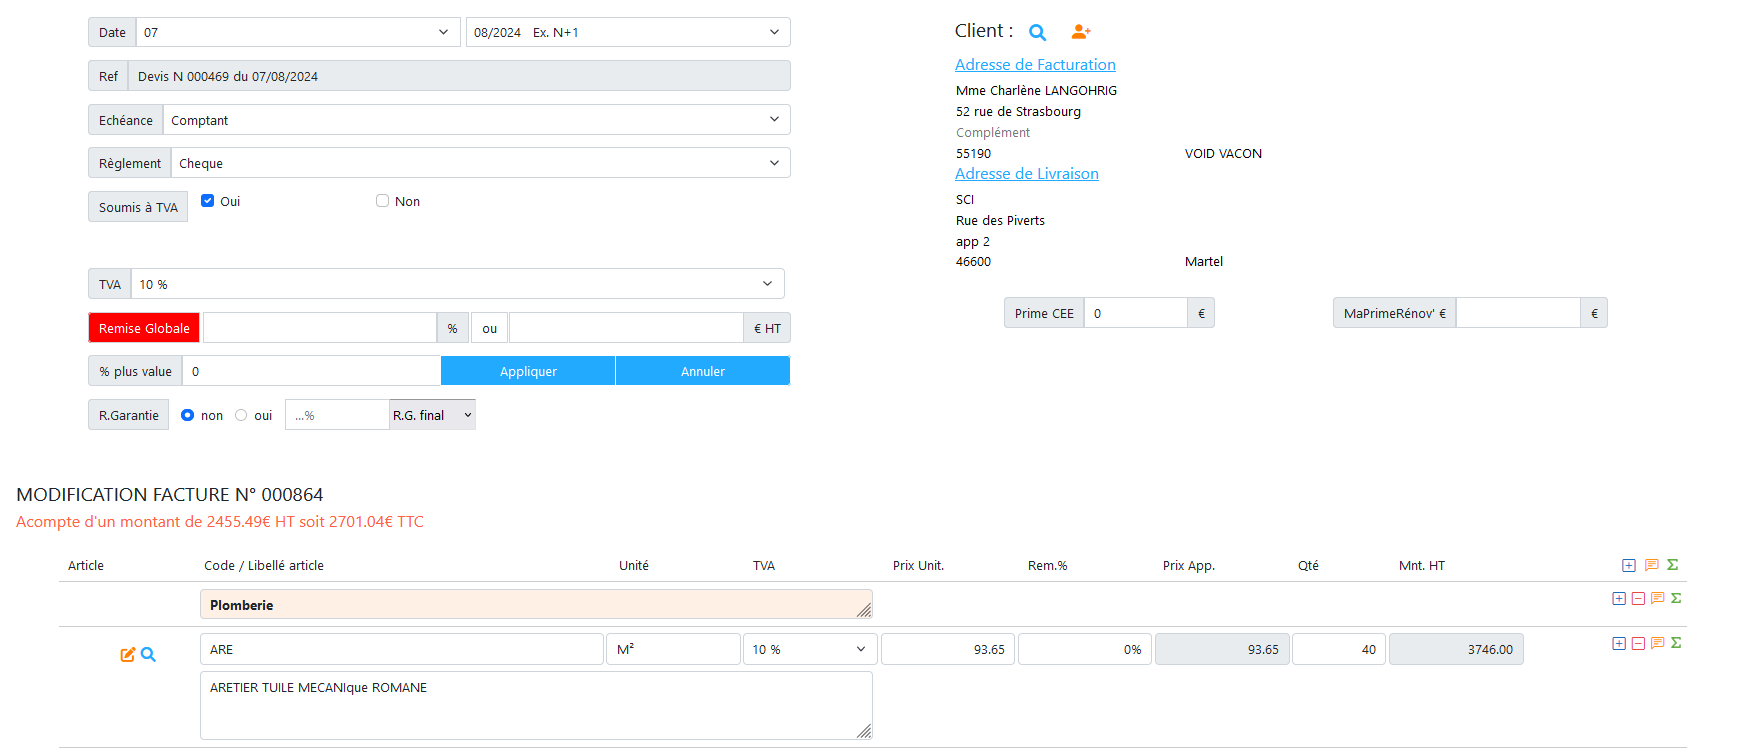The height and width of the screenshot is (754, 1744).
Task: Click the Appliquer button
Action: (x=528, y=371)
